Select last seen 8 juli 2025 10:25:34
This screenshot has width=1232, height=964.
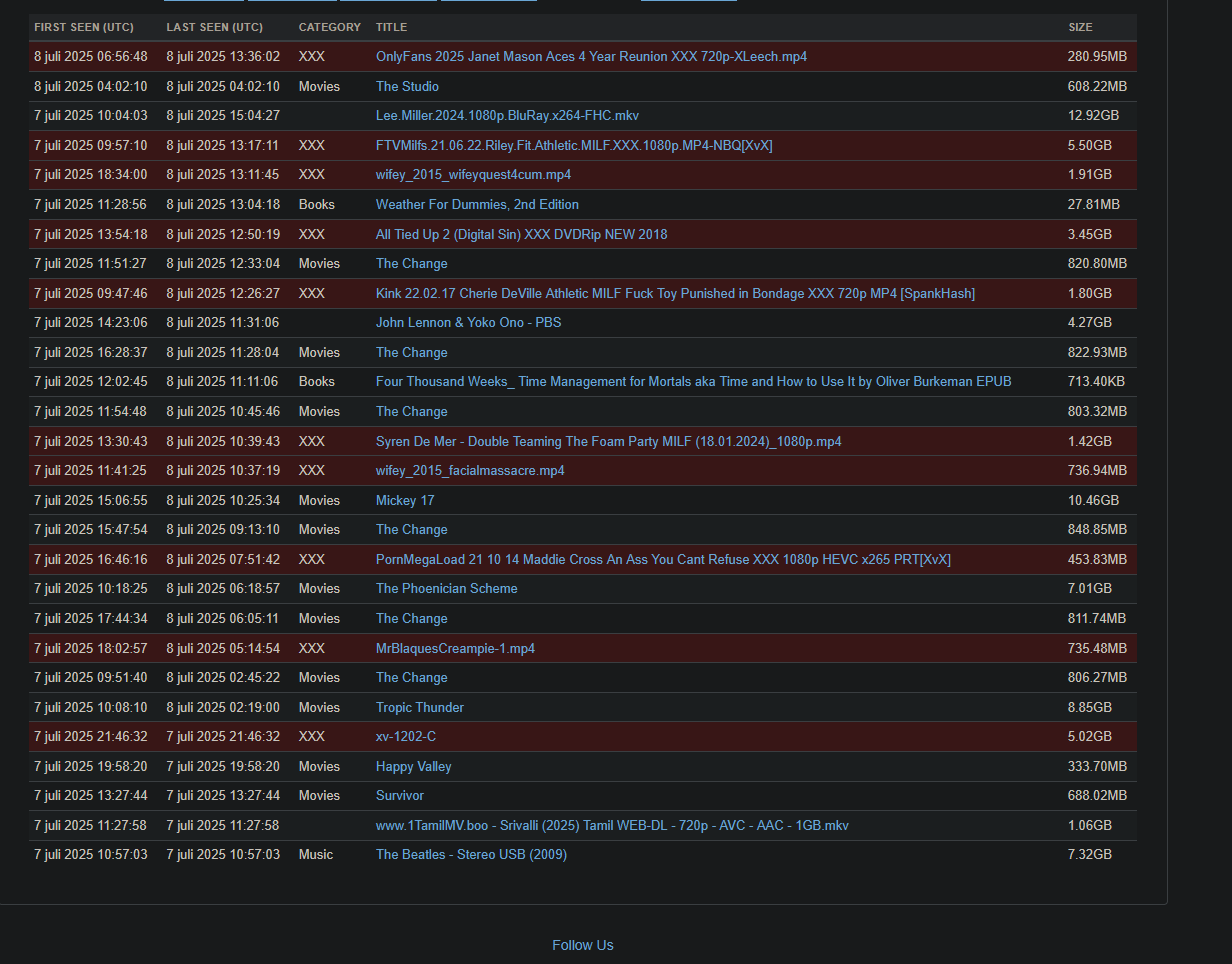click(223, 501)
